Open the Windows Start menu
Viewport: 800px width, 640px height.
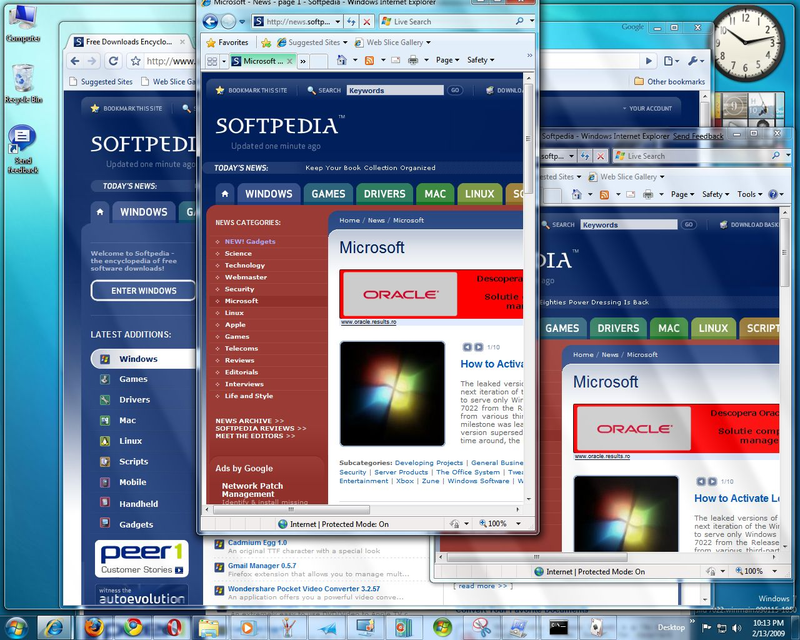click(17, 627)
